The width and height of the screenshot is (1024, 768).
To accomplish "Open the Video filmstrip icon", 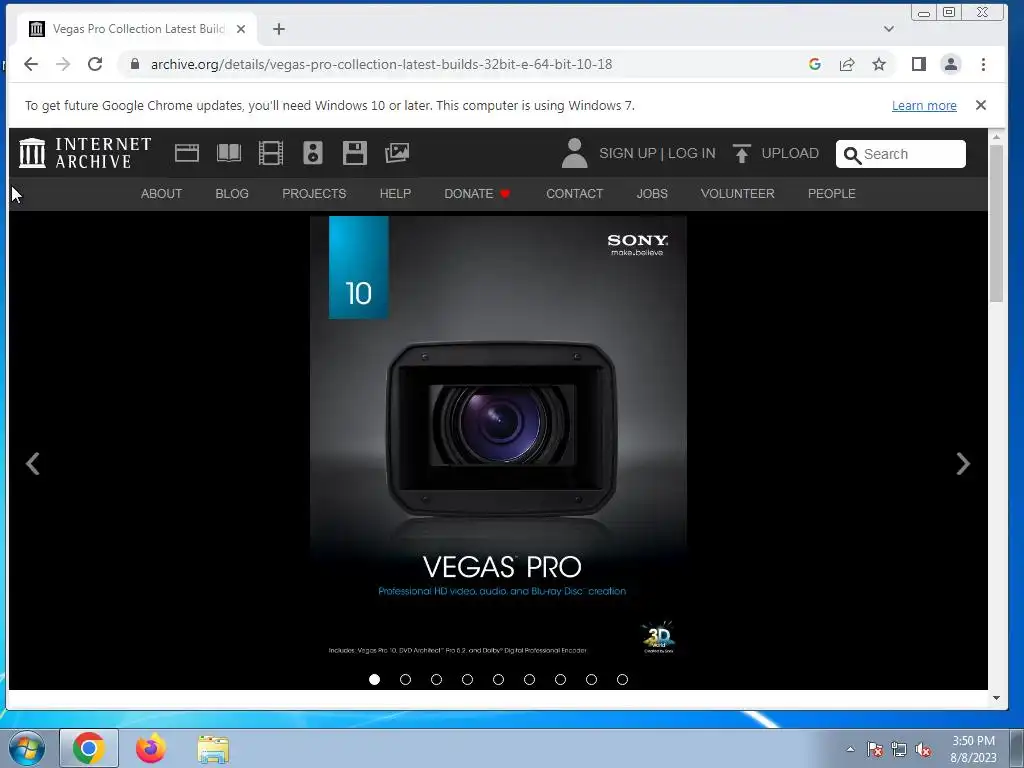I will pyautogui.click(x=270, y=153).
